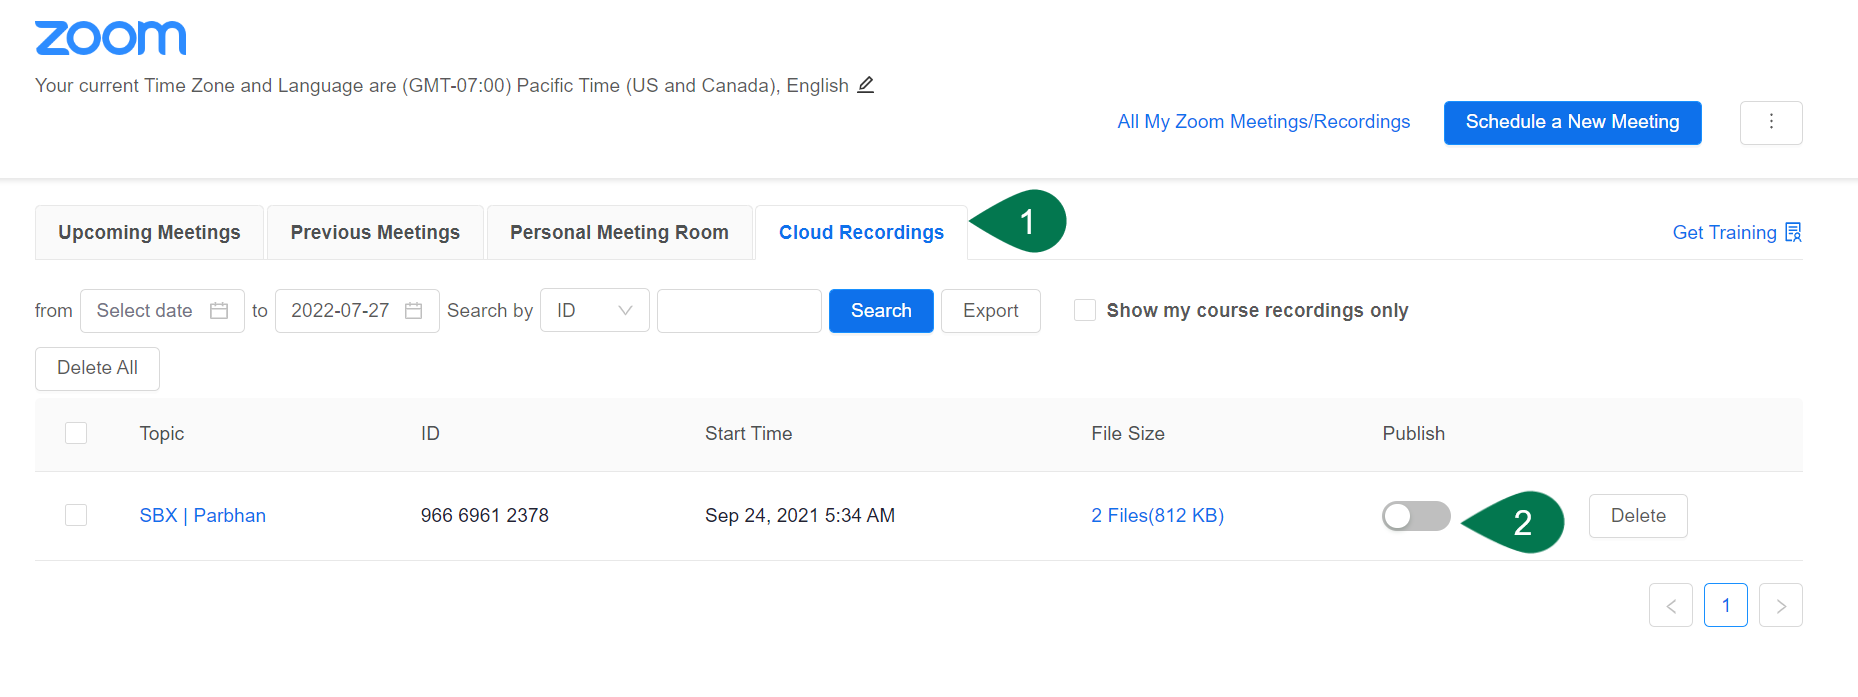Open the 'to' date calendar icon

pyautogui.click(x=413, y=311)
